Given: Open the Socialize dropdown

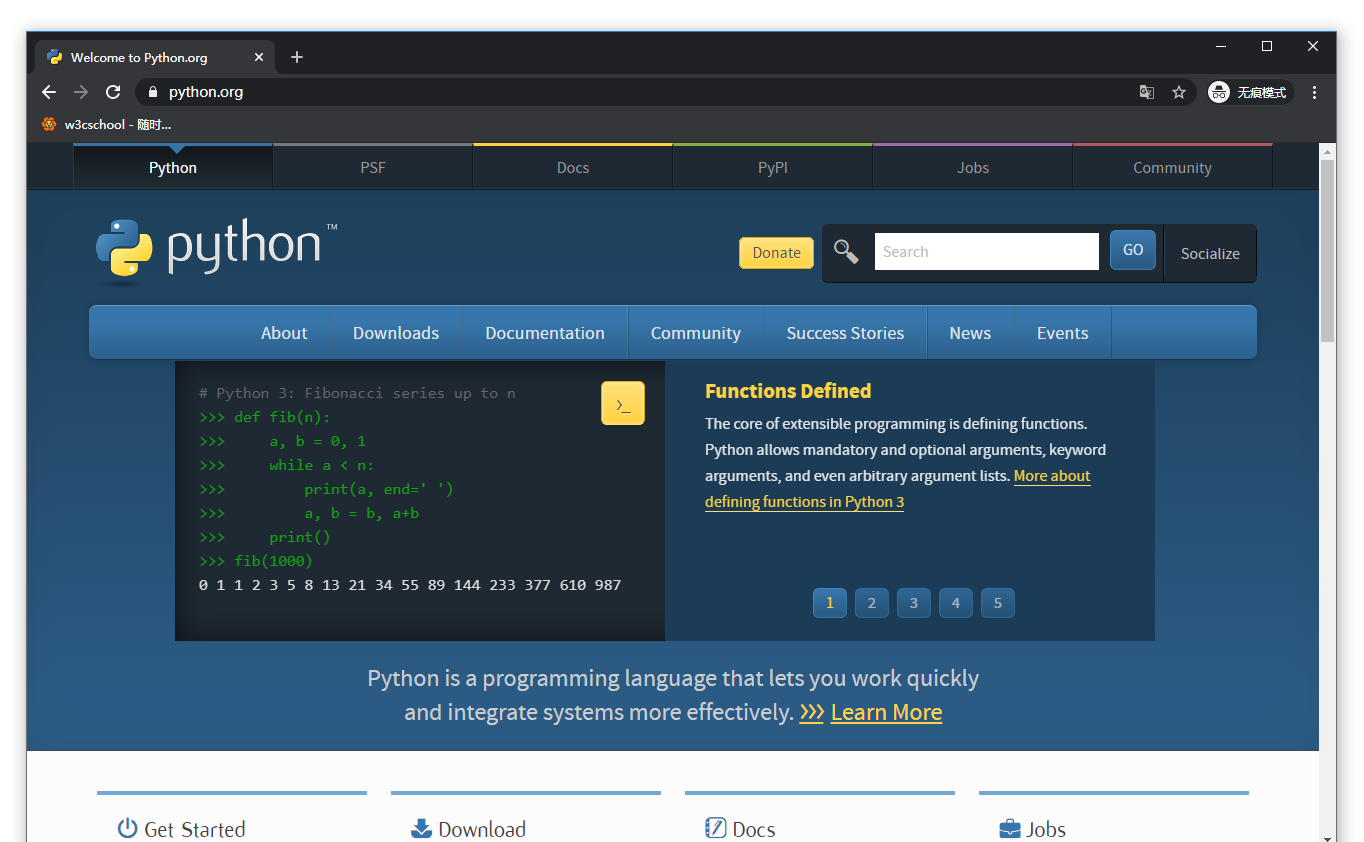Looking at the screenshot, I should click(x=1210, y=253).
